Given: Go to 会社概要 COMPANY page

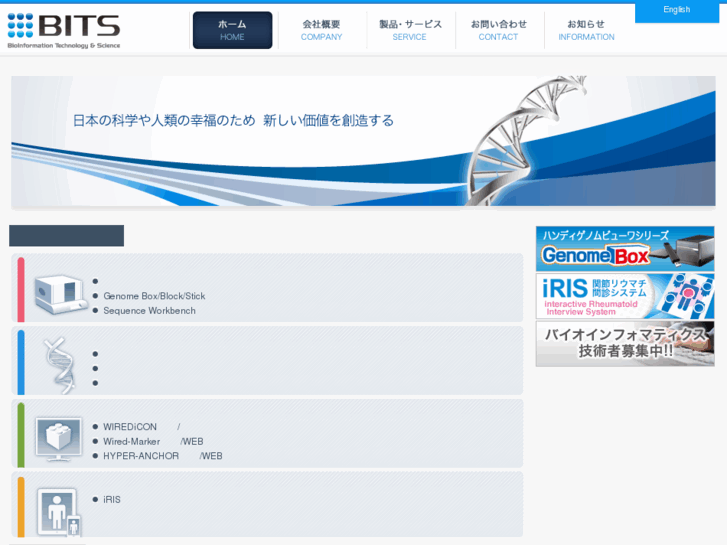Looking at the screenshot, I should click(x=321, y=30).
